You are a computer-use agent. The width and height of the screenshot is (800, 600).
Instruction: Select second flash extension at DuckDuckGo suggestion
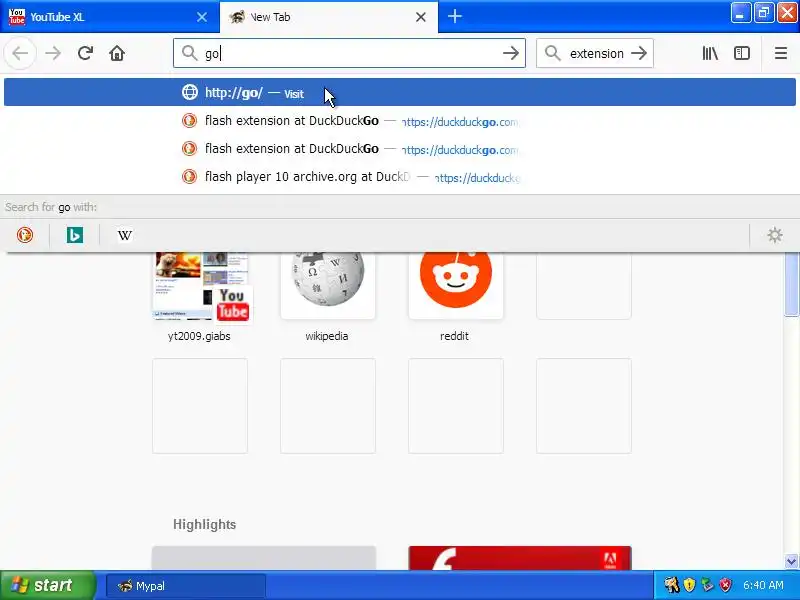click(399, 149)
